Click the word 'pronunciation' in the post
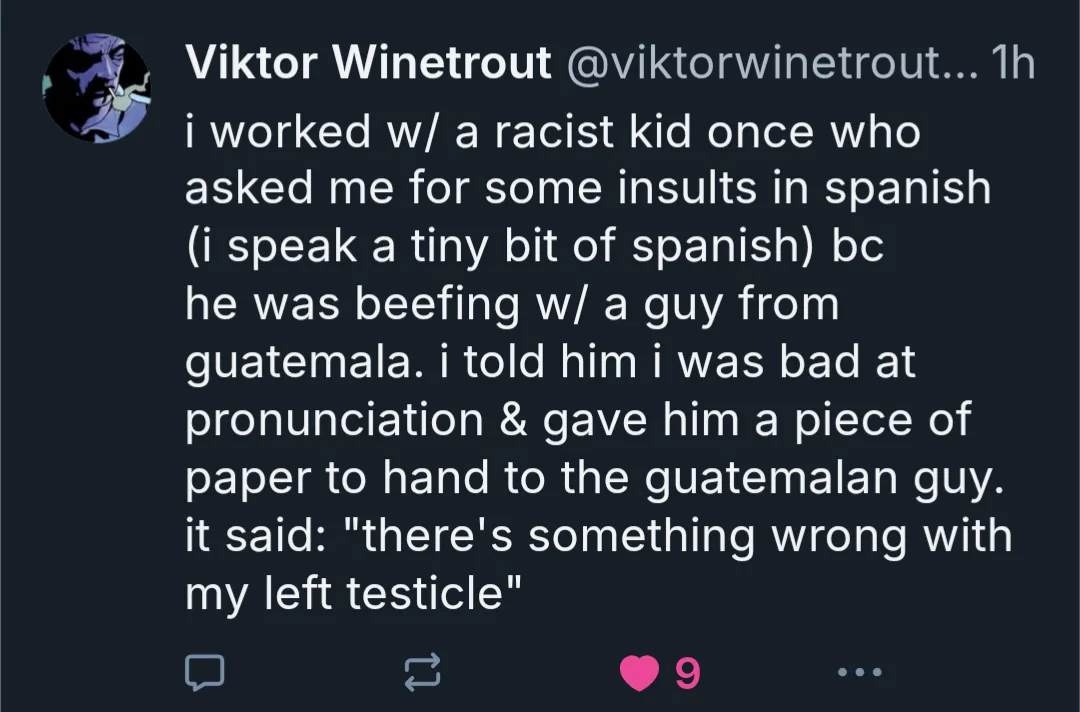The height and width of the screenshot is (712, 1080). [x=334, y=420]
